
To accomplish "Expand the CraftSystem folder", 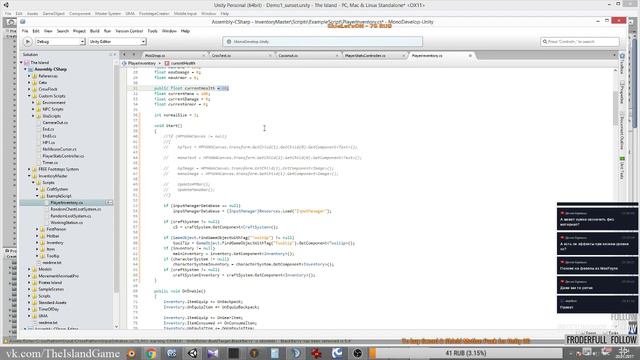I will pos(37,189).
